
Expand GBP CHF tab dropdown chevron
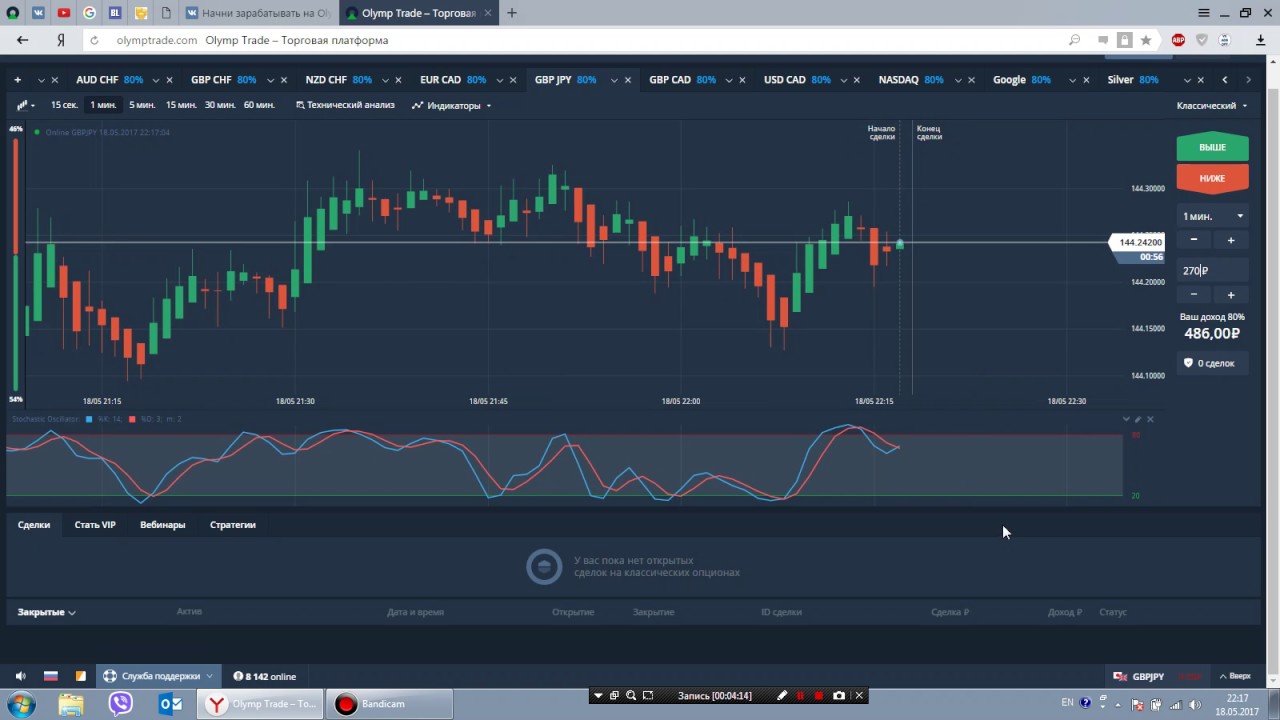click(x=270, y=80)
